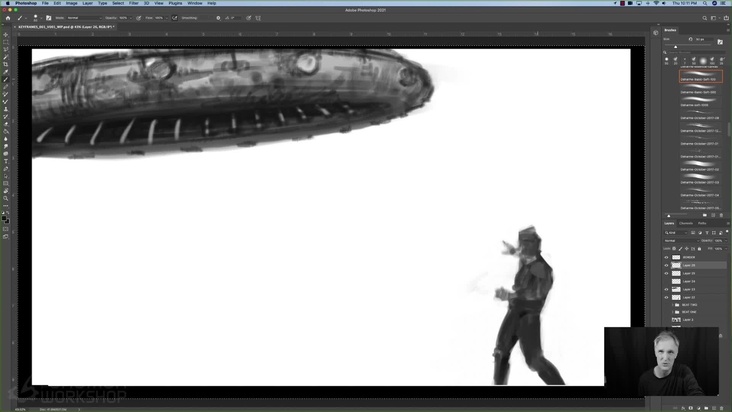Delete brush with trash icon in Brushes panel
The width and height of the screenshot is (732, 412).
coord(721,215)
